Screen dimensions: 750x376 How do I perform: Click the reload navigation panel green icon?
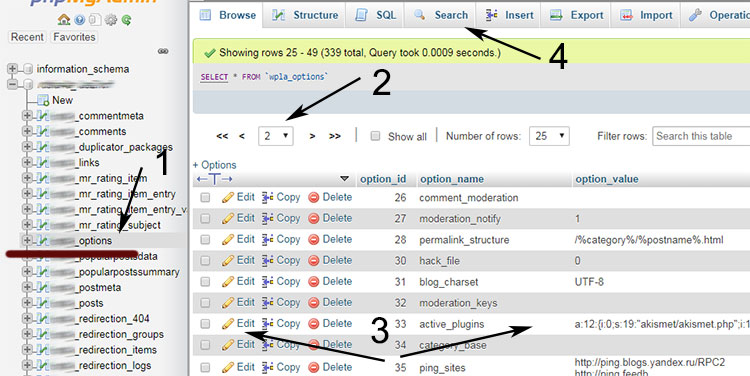click(x=126, y=20)
